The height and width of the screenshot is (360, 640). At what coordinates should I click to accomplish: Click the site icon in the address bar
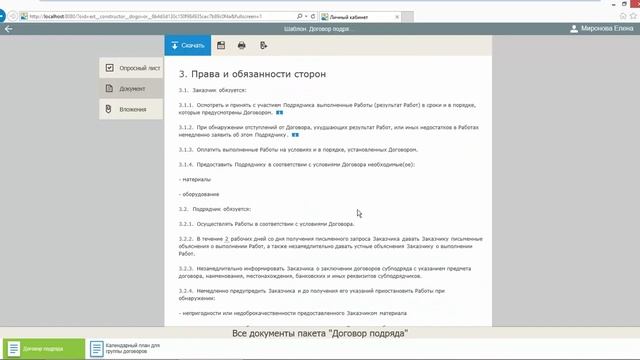click(x=24, y=16)
